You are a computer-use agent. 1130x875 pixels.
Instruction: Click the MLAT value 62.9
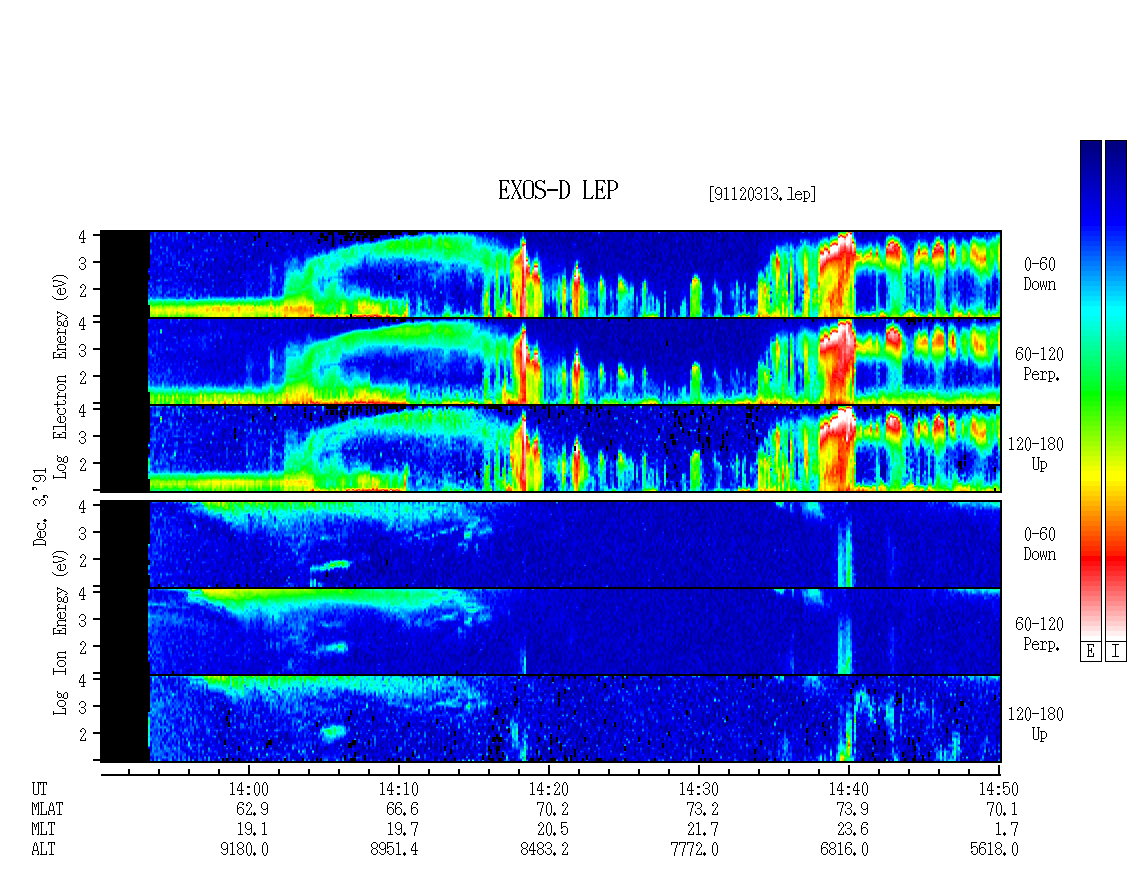point(252,809)
